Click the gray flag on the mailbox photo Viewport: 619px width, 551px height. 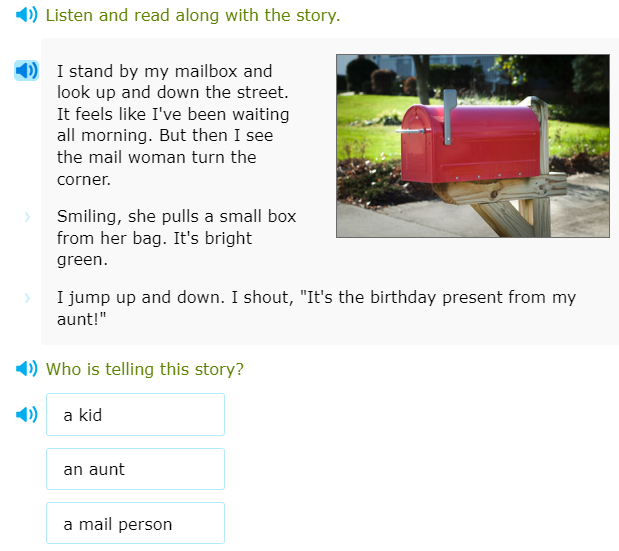pos(449,102)
